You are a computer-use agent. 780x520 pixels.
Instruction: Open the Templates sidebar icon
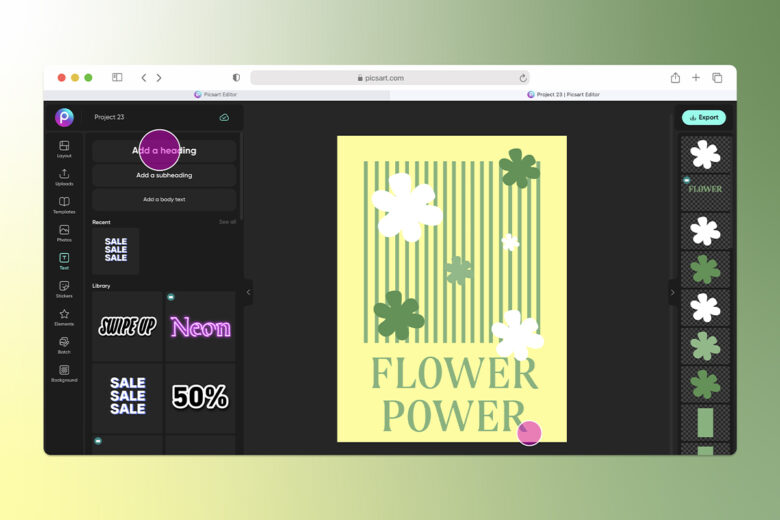64,205
